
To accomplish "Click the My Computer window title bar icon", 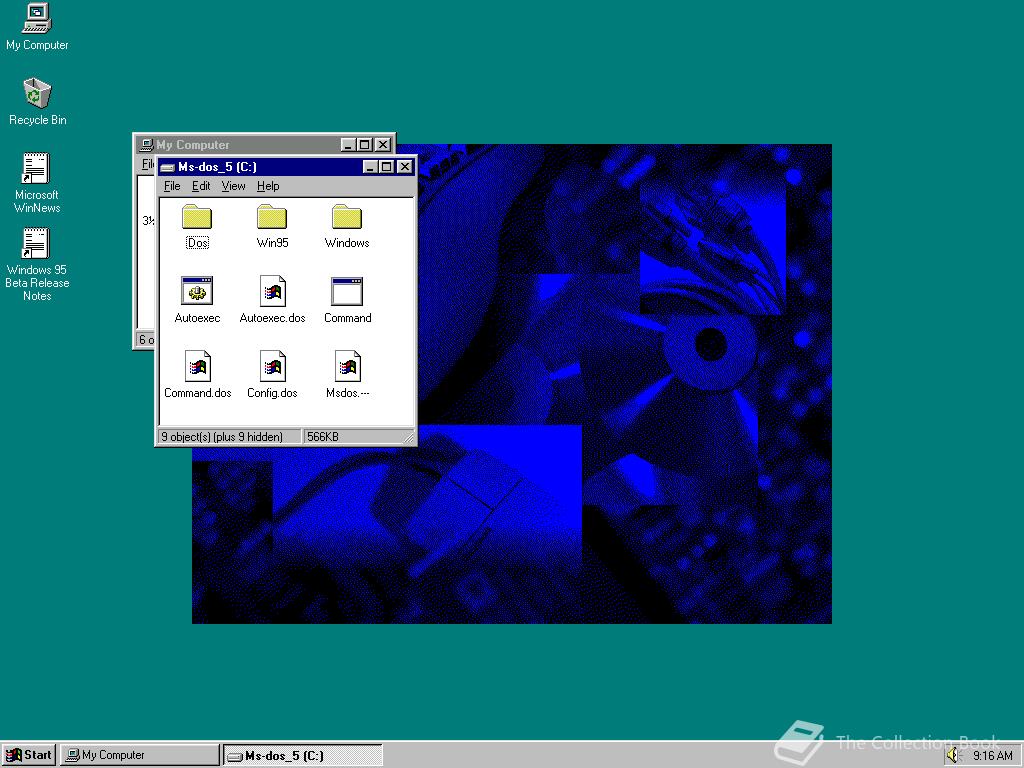I will (147, 145).
